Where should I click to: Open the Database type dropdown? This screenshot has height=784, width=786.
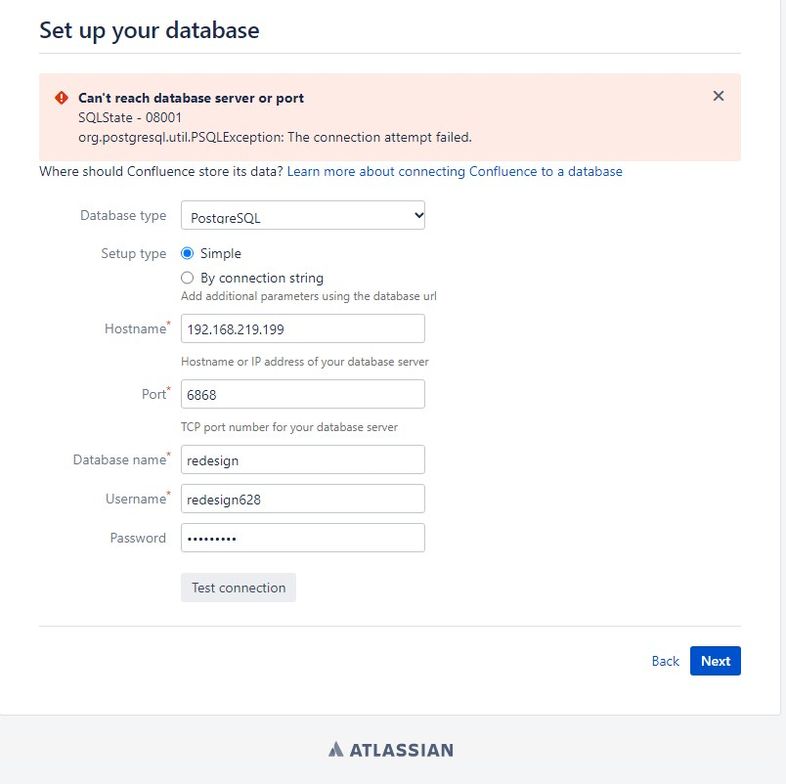click(303, 216)
